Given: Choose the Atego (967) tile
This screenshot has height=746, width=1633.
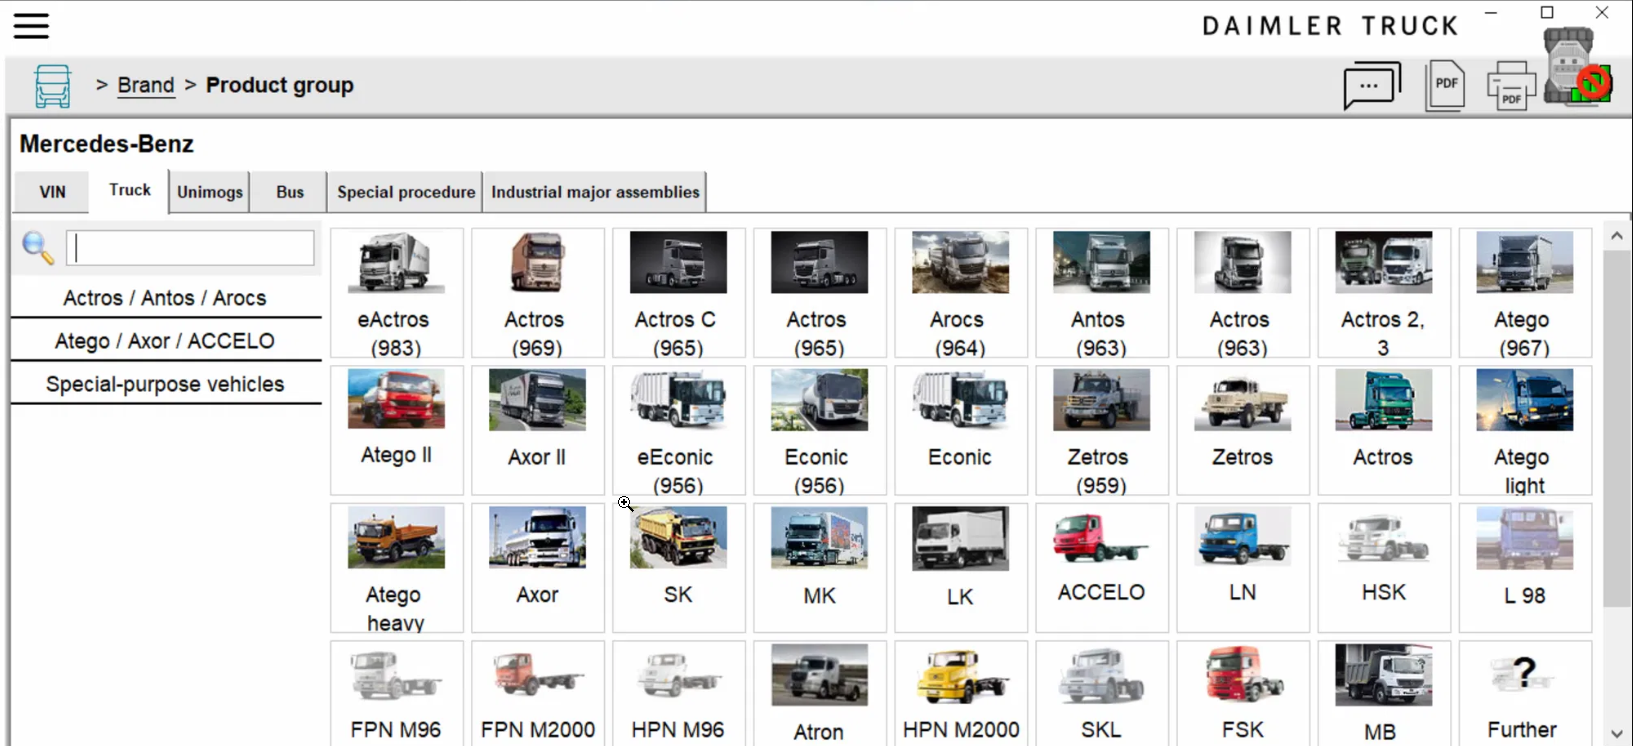Looking at the screenshot, I should click(x=1525, y=293).
